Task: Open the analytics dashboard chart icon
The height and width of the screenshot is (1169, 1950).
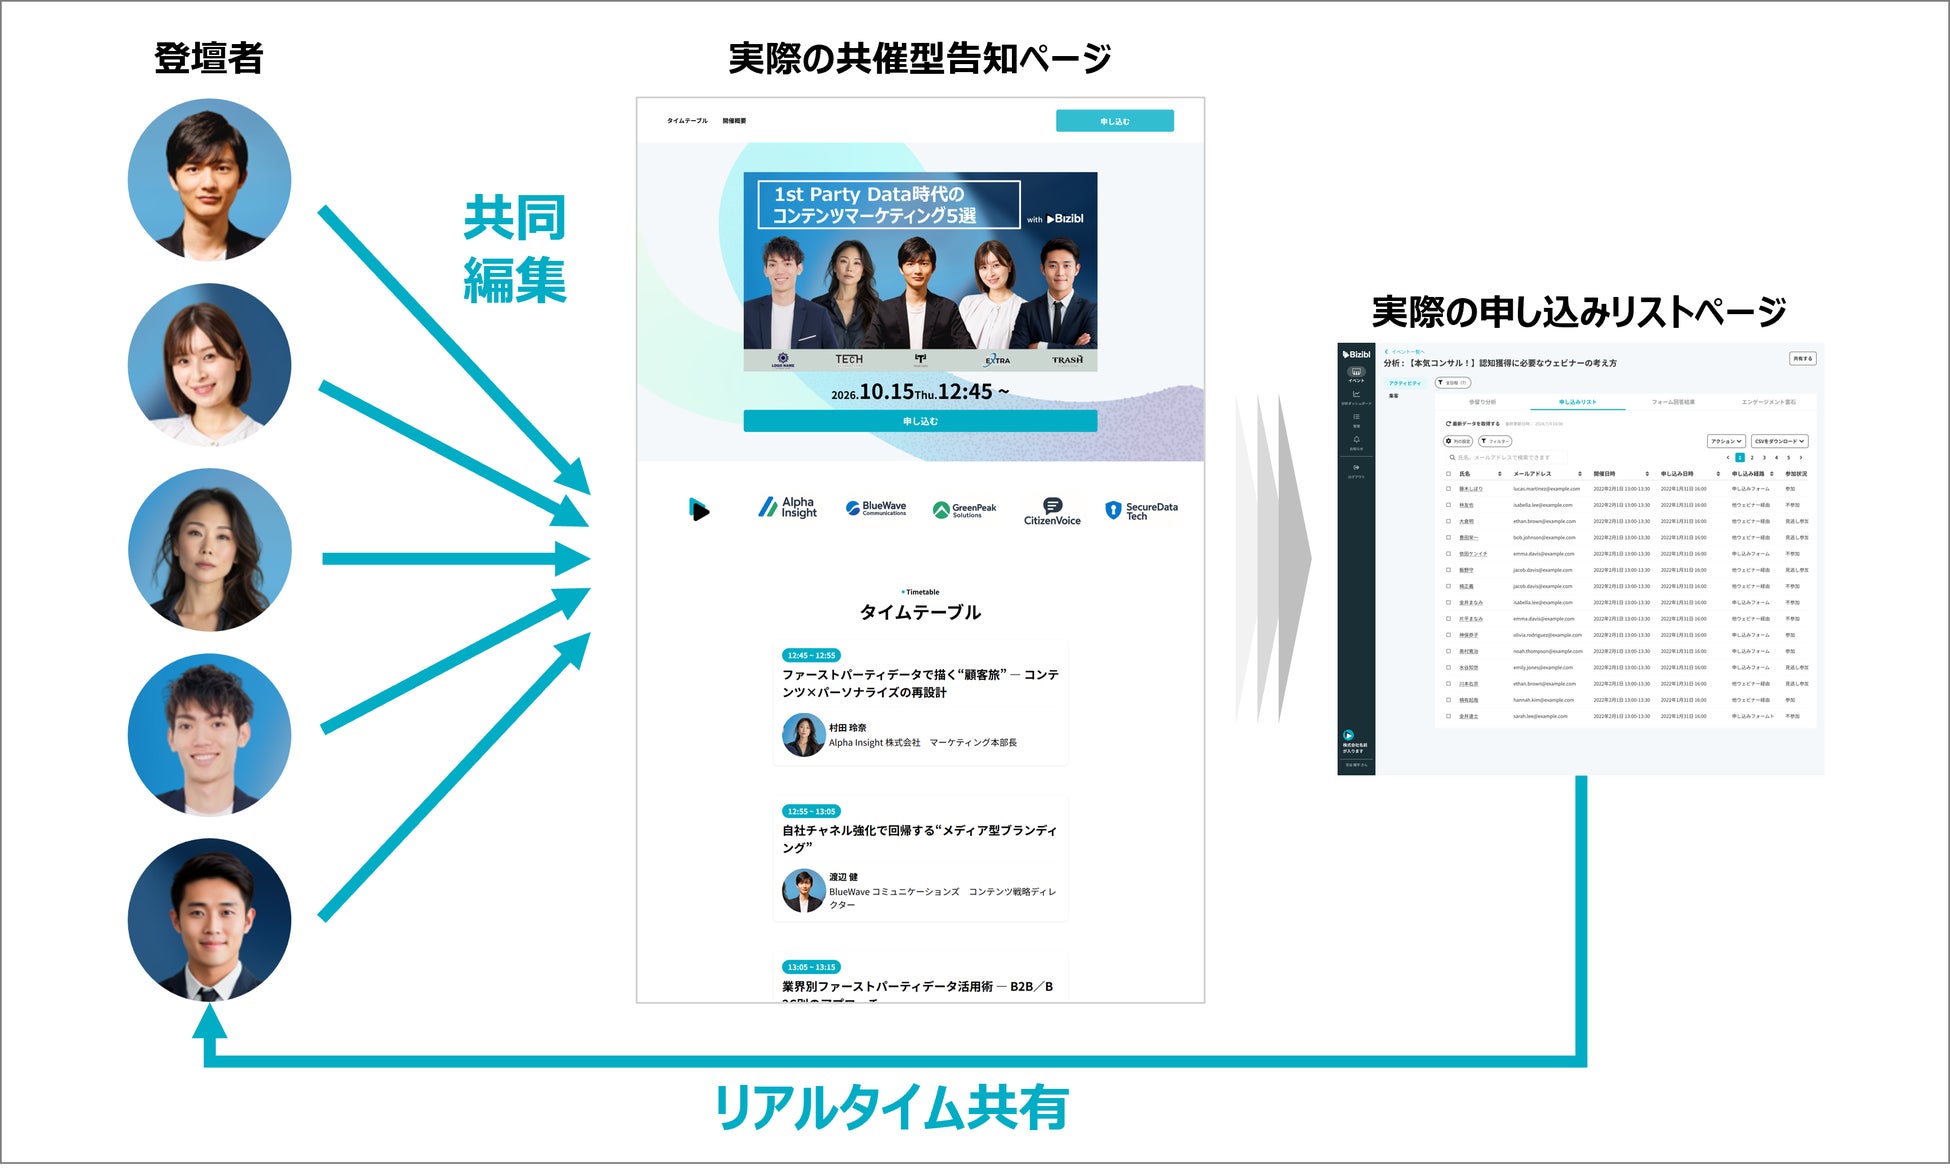Action: pyautogui.click(x=1356, y=395)
